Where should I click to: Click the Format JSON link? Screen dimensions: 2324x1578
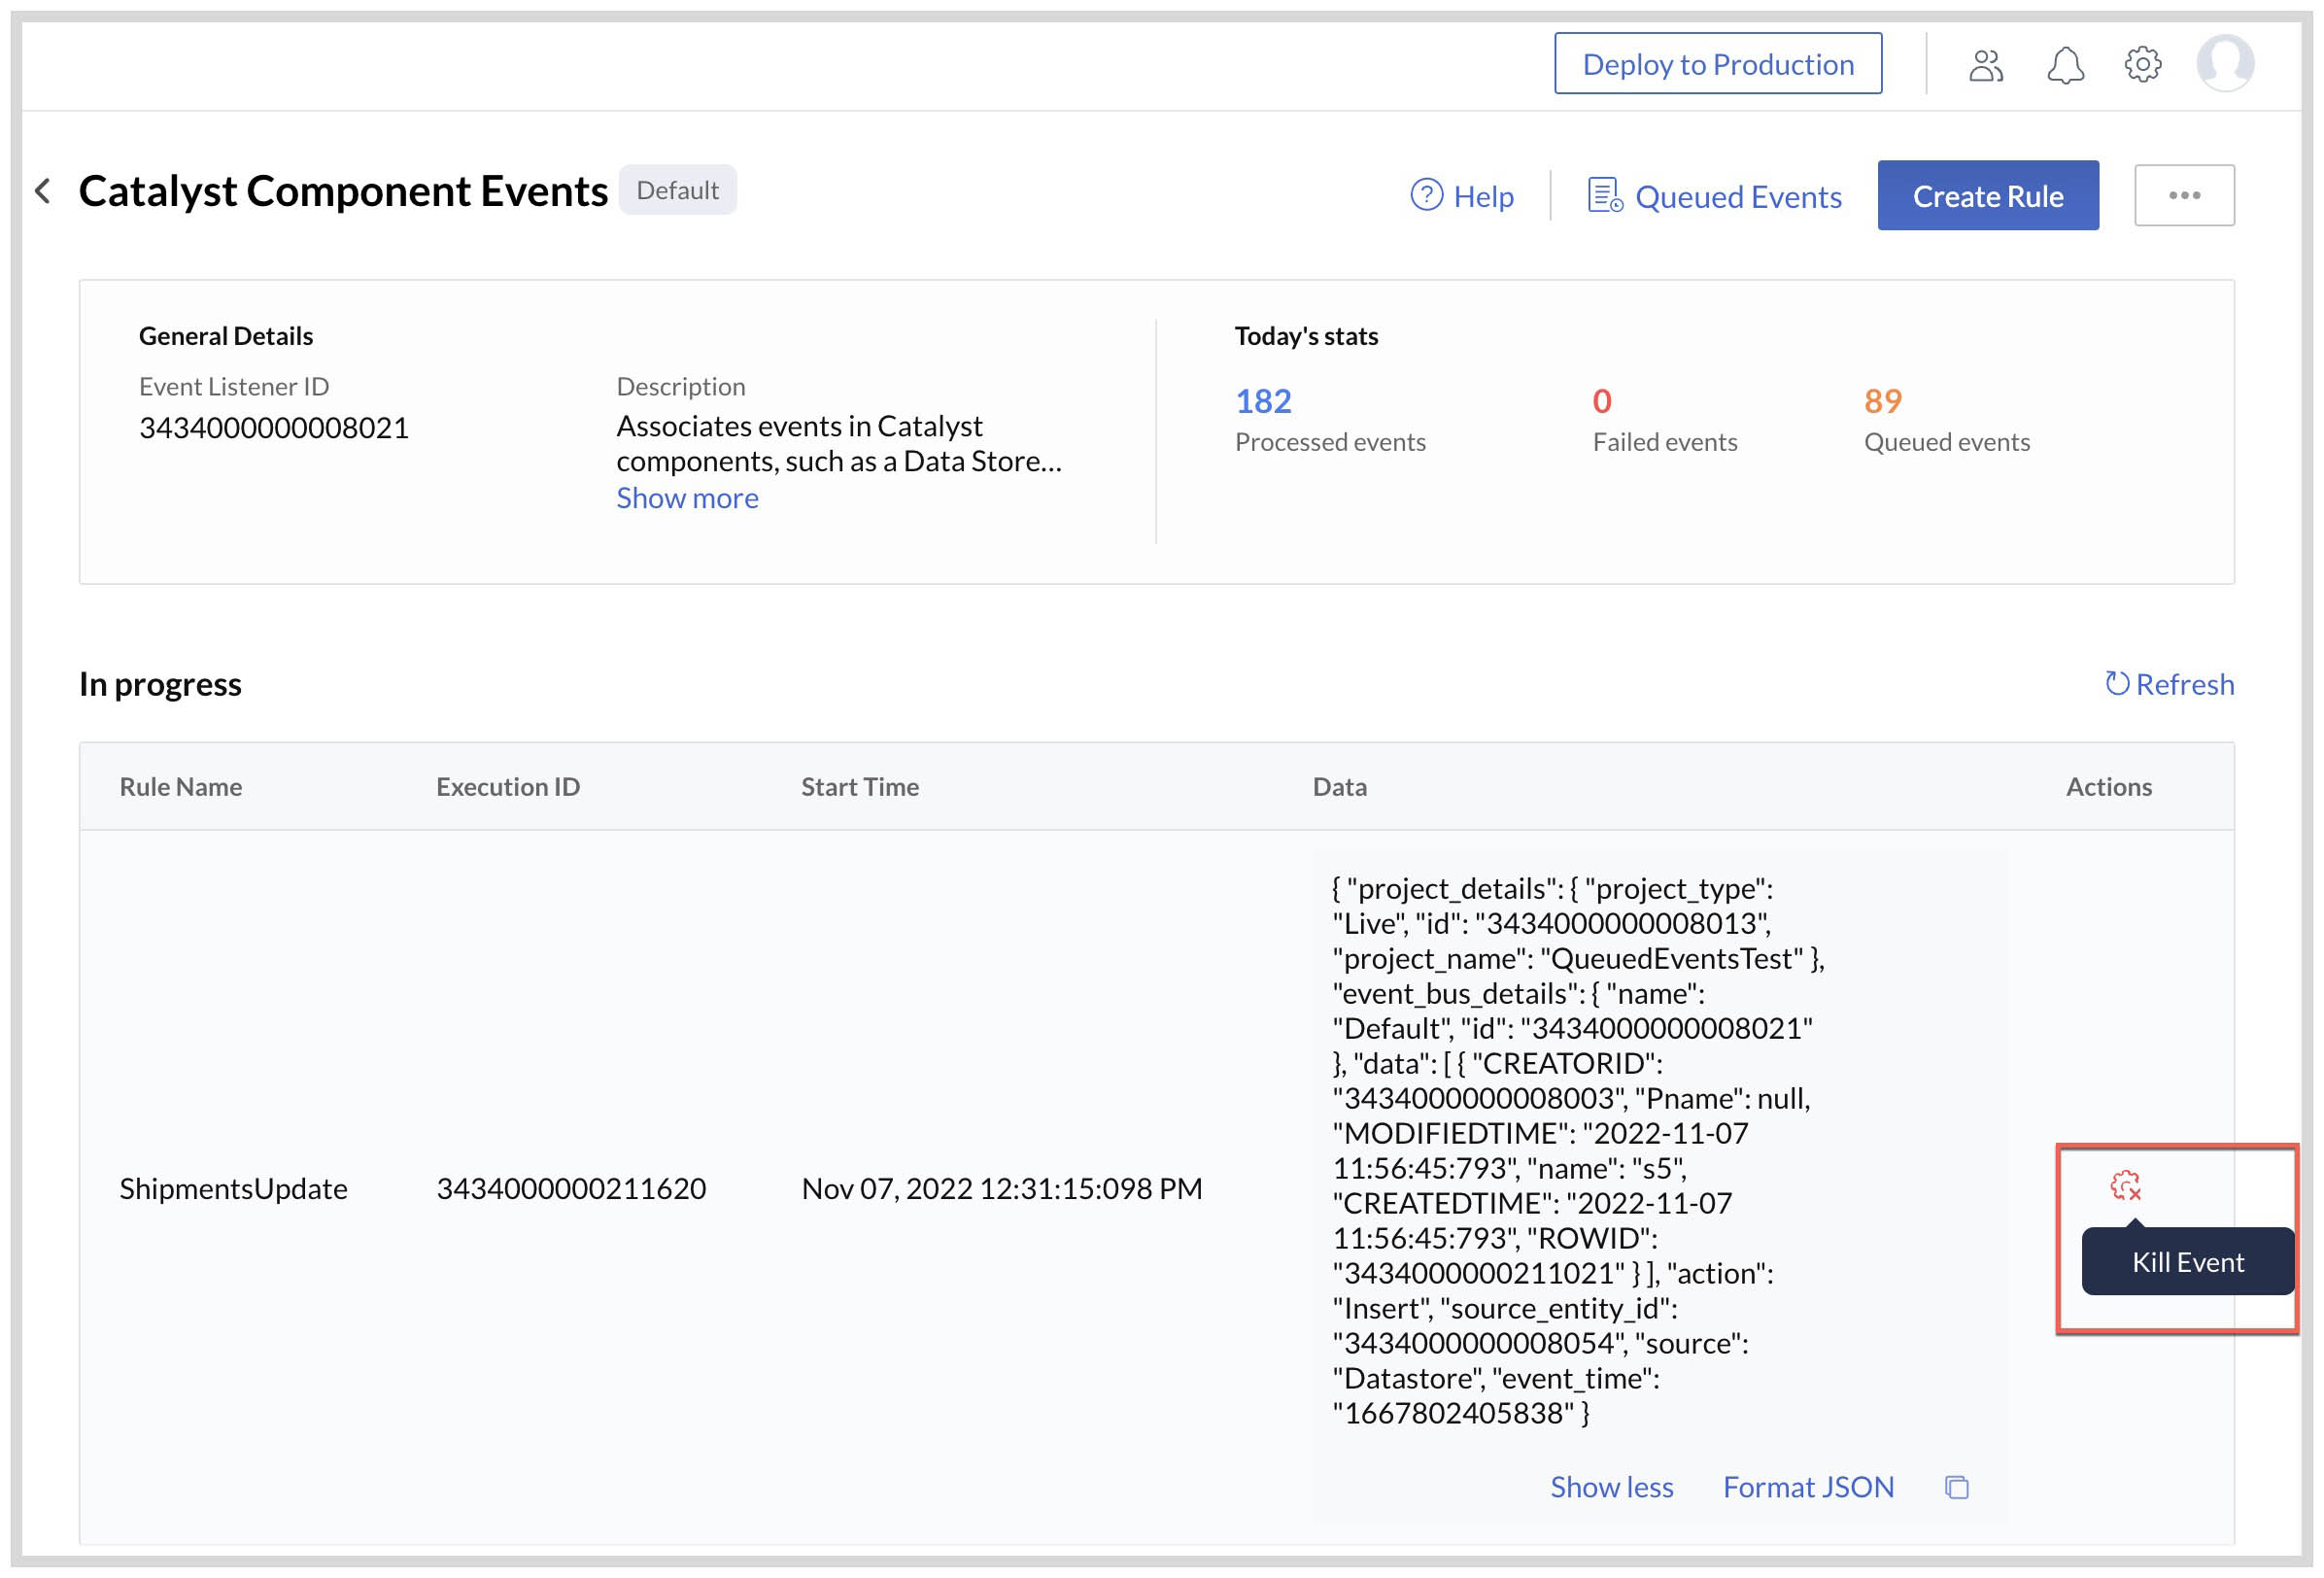point(1808,1487)
